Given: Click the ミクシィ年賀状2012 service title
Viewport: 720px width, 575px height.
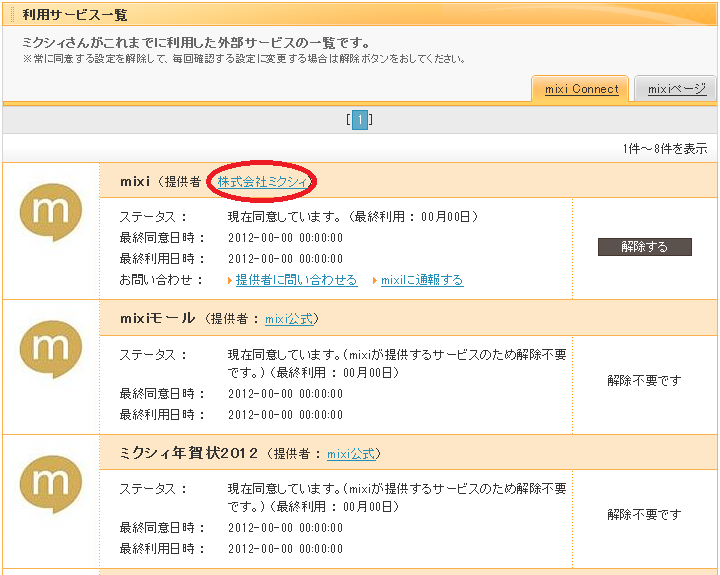Looking at the screenshot, I should click(188, 453).
